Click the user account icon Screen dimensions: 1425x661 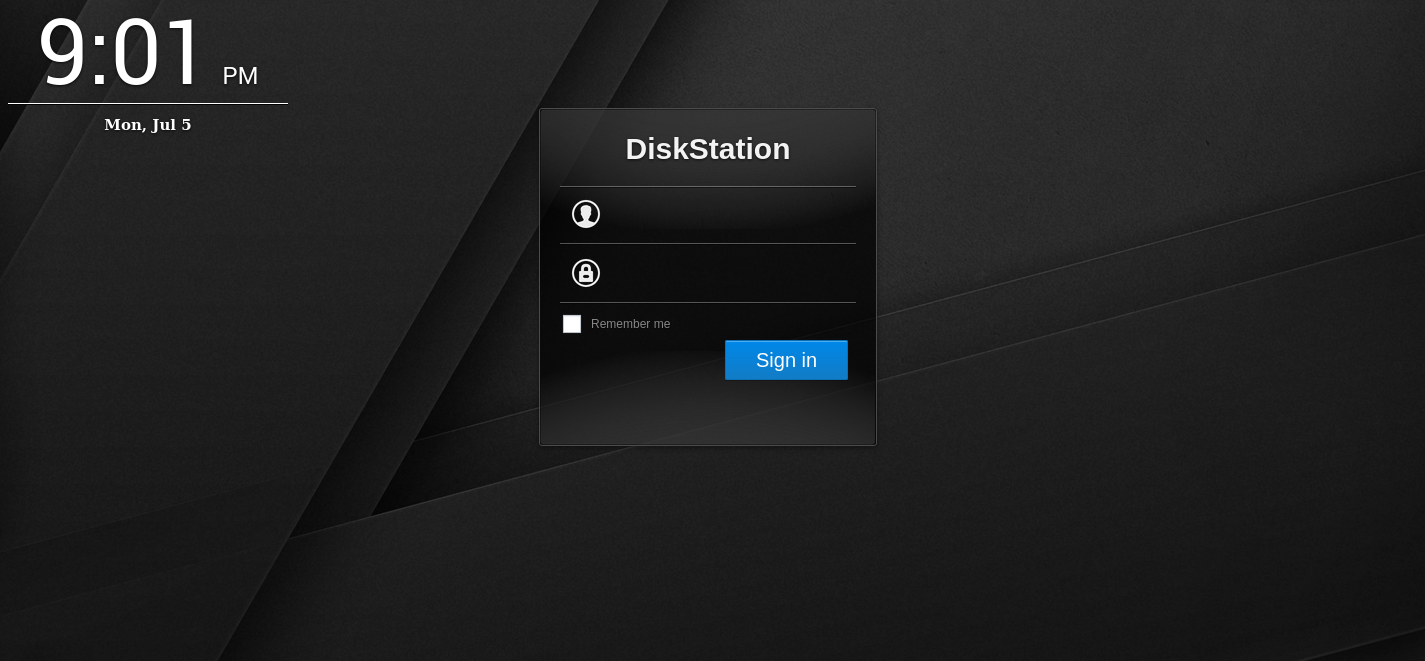(586, 214)
